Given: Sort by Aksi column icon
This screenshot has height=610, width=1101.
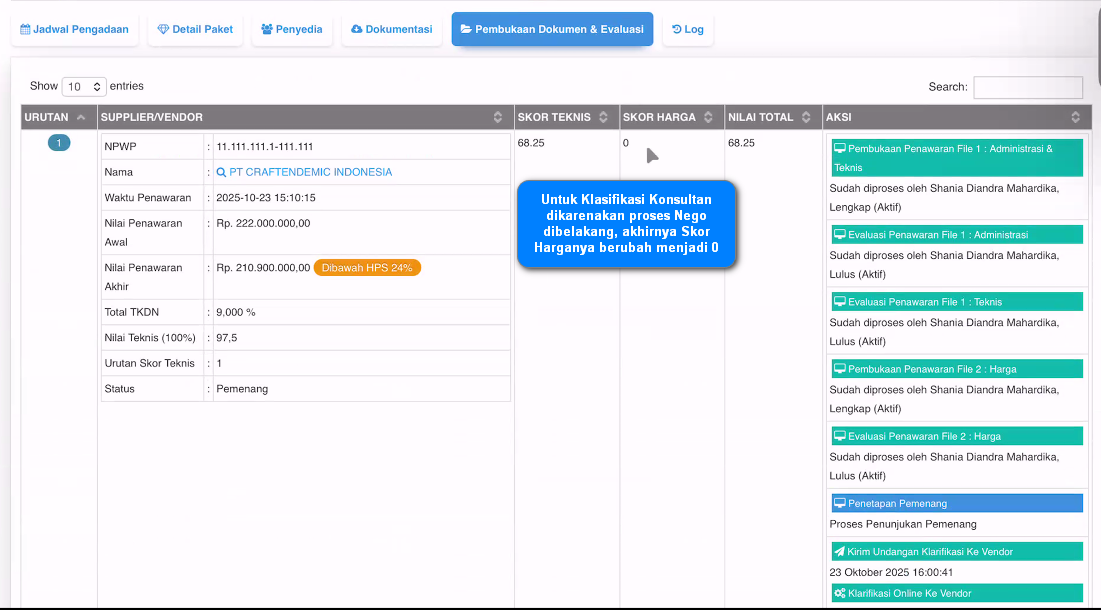Looking at the screenshot, I should tap(1075, 117).
